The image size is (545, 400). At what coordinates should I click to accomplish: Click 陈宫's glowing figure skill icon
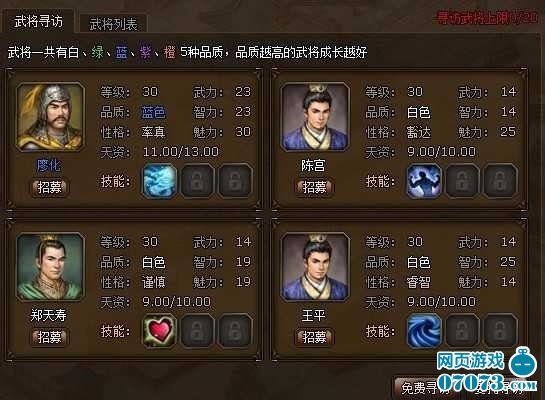tap(424, 181)
